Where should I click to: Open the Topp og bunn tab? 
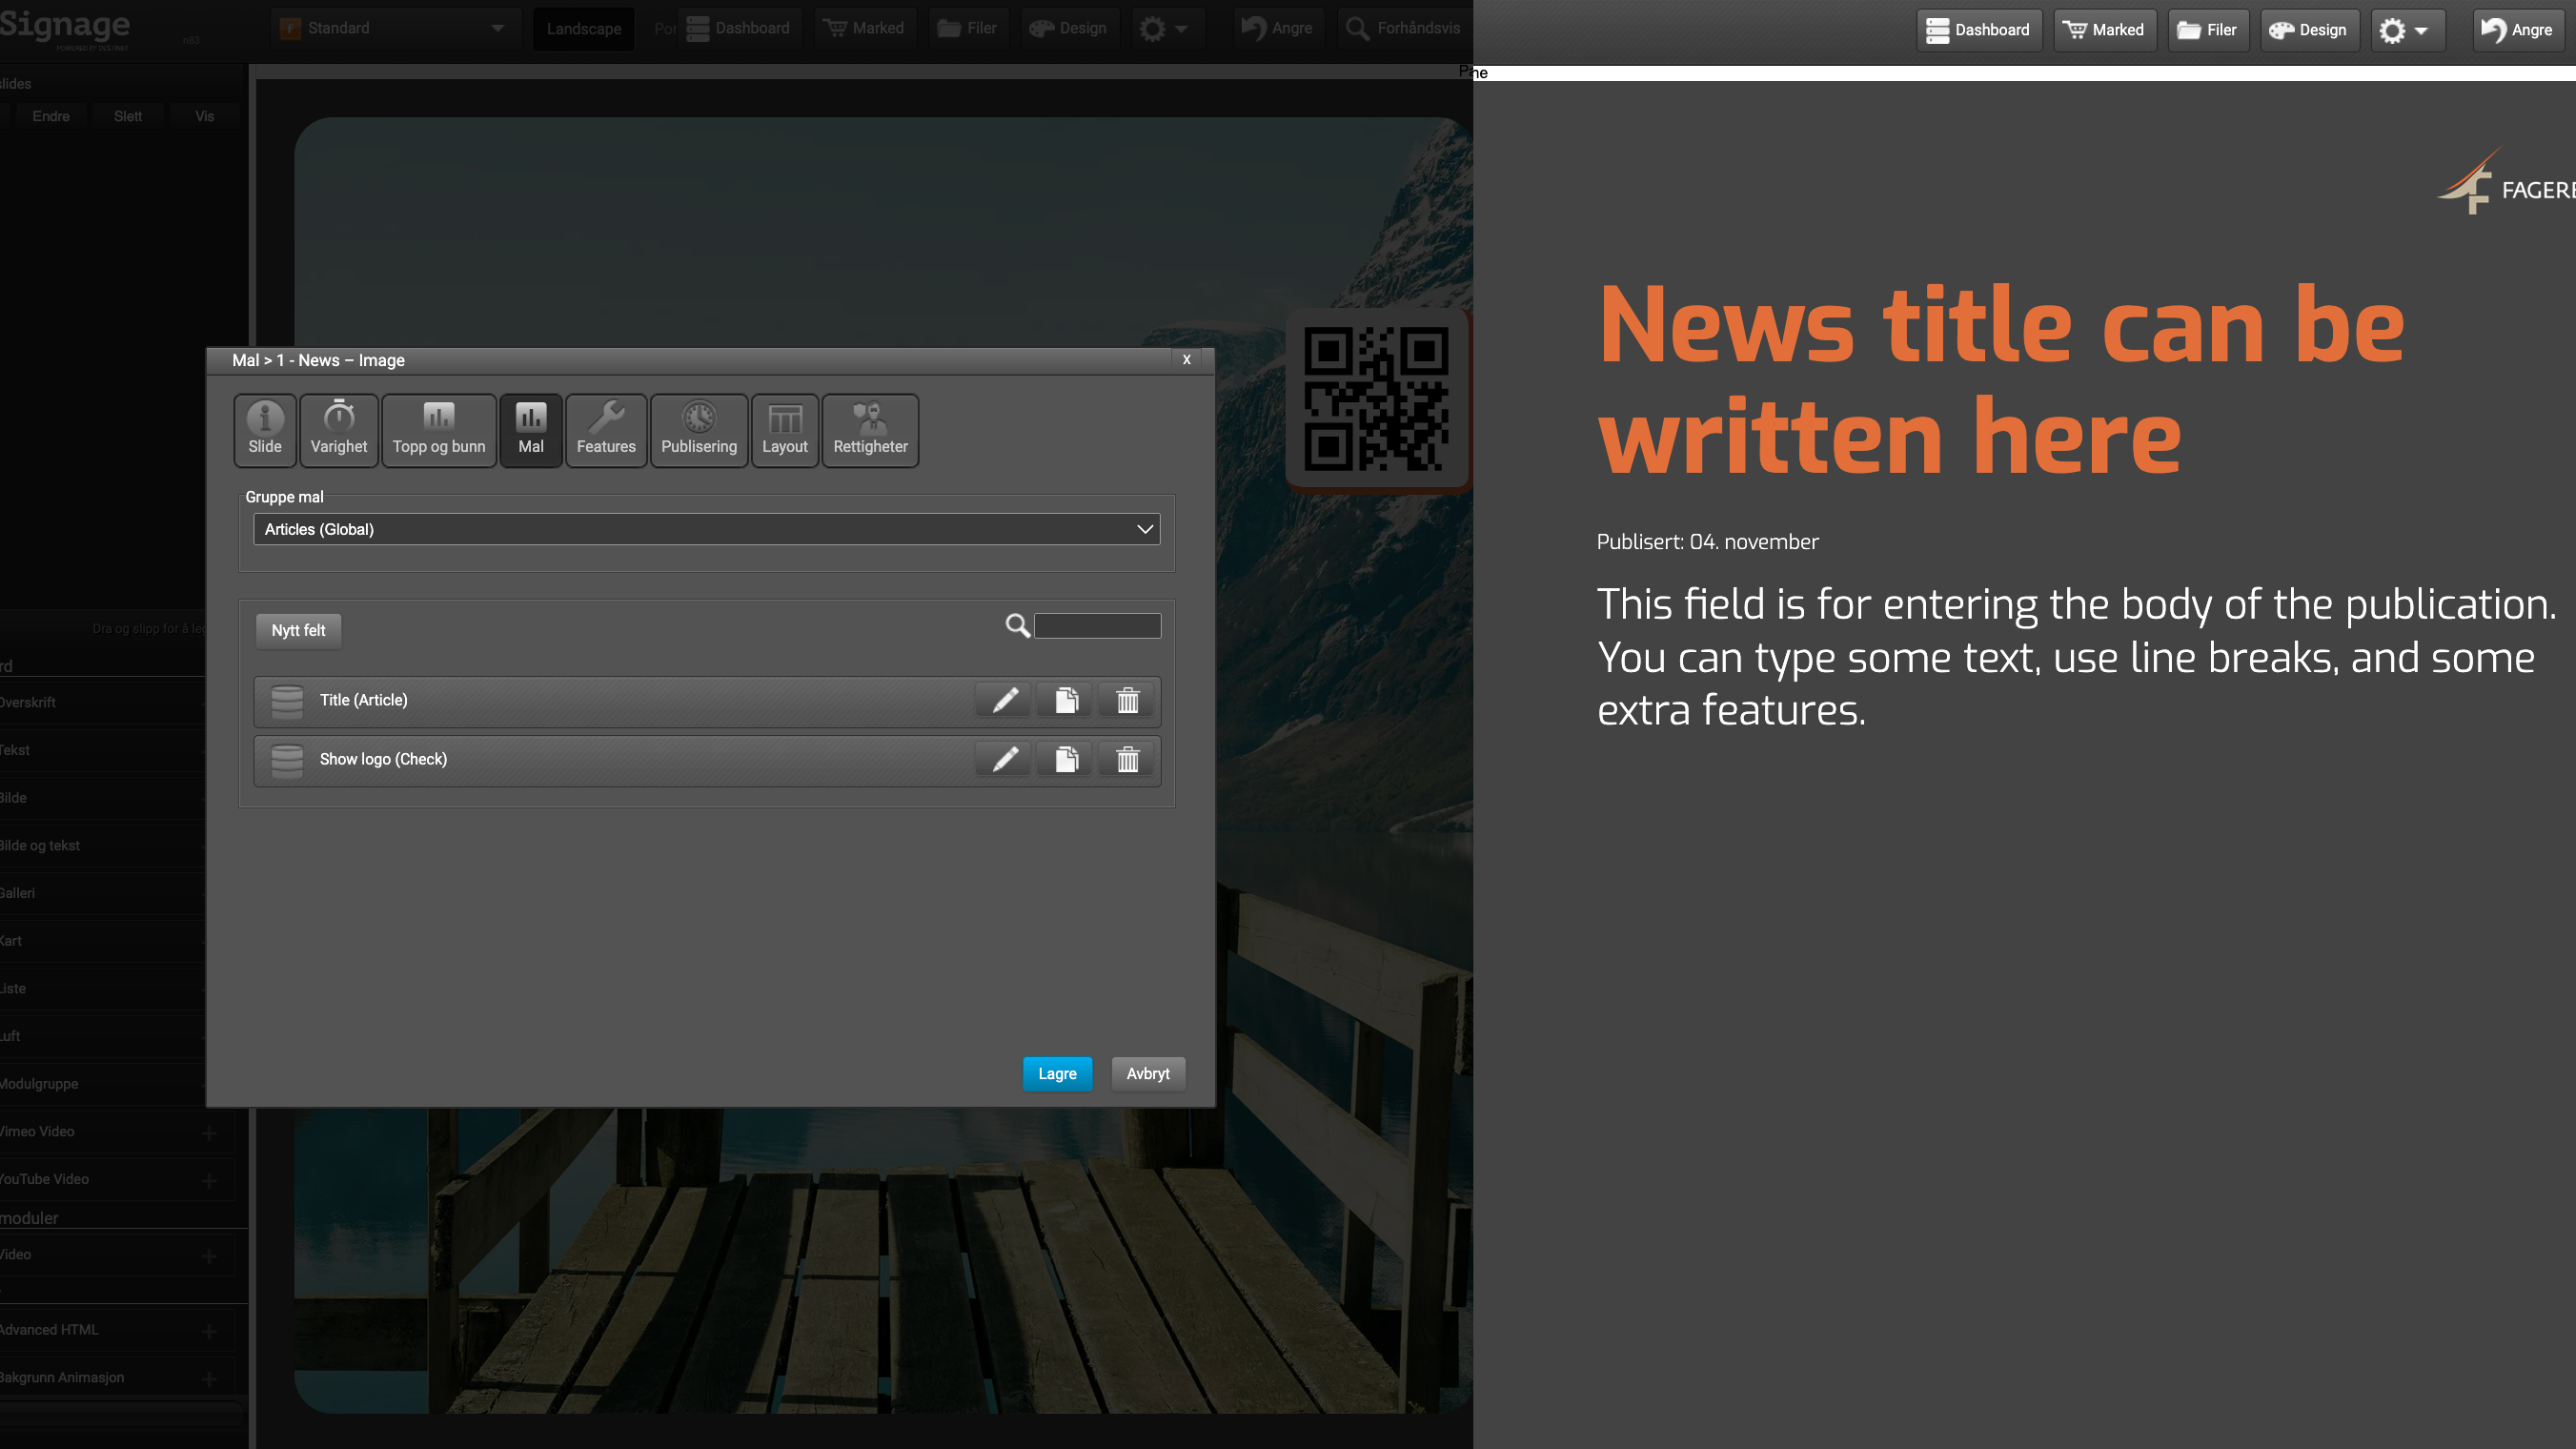(439, 430)
